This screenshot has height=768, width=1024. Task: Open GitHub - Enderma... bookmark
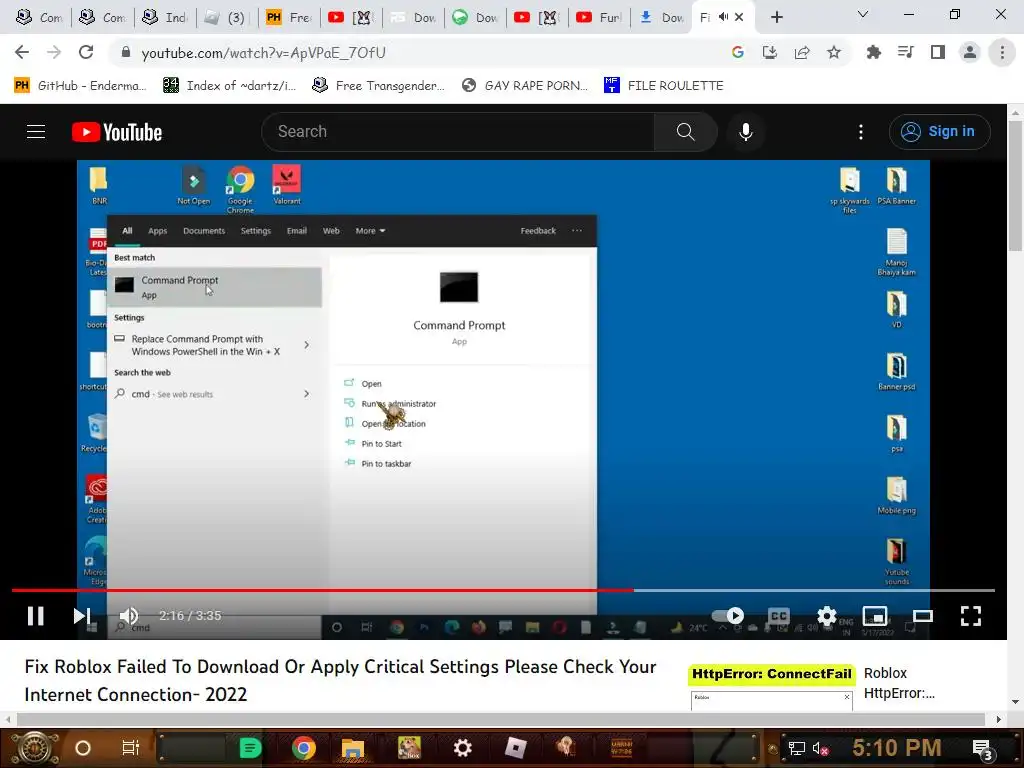tap(80, 86)
